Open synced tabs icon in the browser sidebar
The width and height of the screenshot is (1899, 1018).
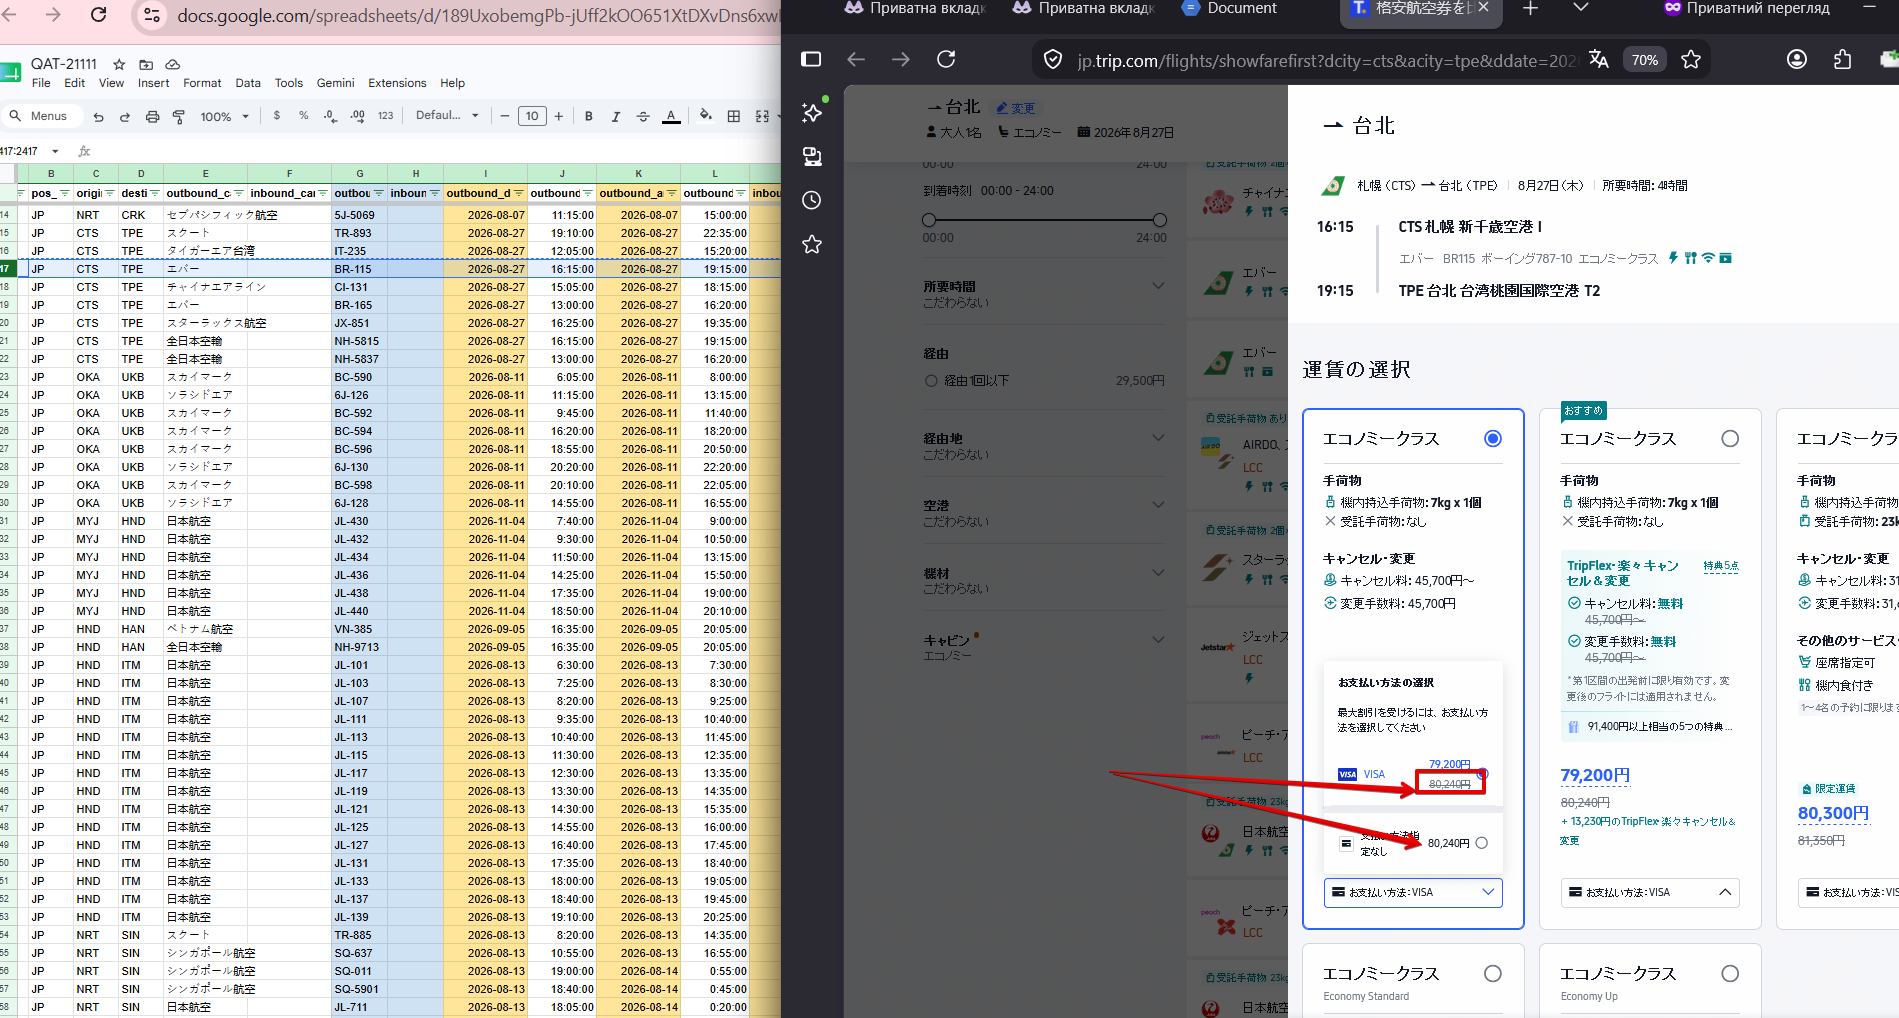812,156
